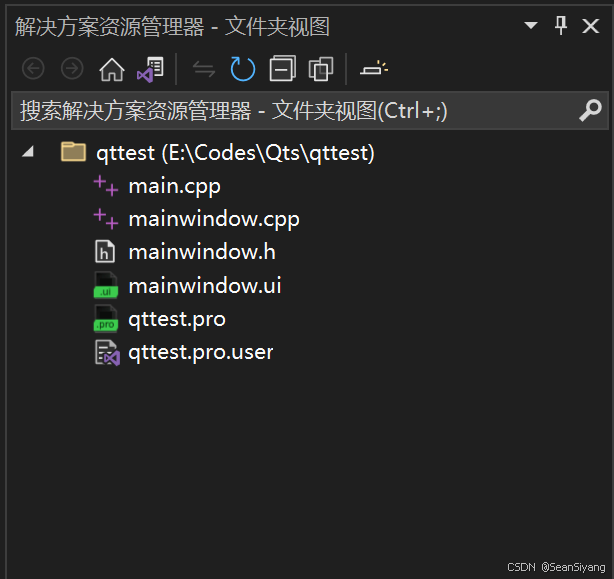This screenshot has height=579, width=614.
Task: Select qttest (E:\Codes\Qts\qttest) root folder
Action: point(235,152)
